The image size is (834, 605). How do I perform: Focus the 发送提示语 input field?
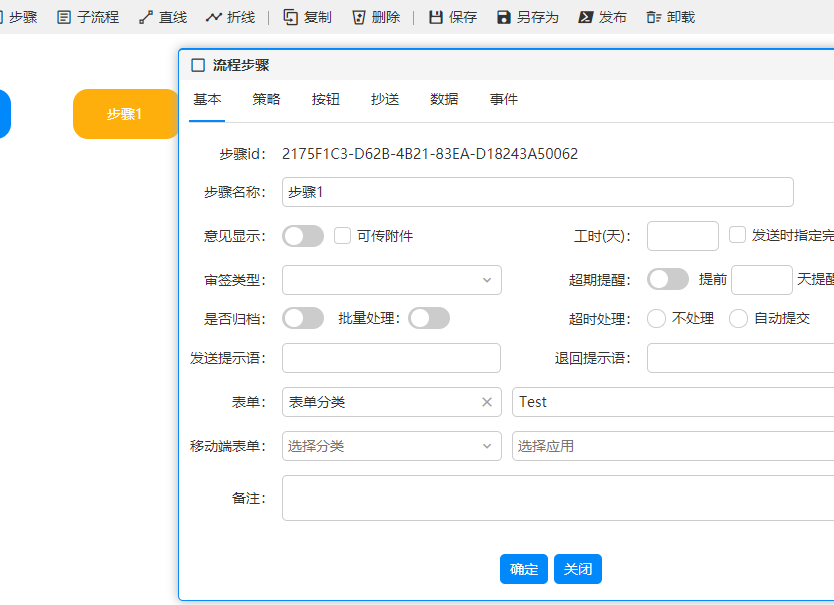click(391, 358)
